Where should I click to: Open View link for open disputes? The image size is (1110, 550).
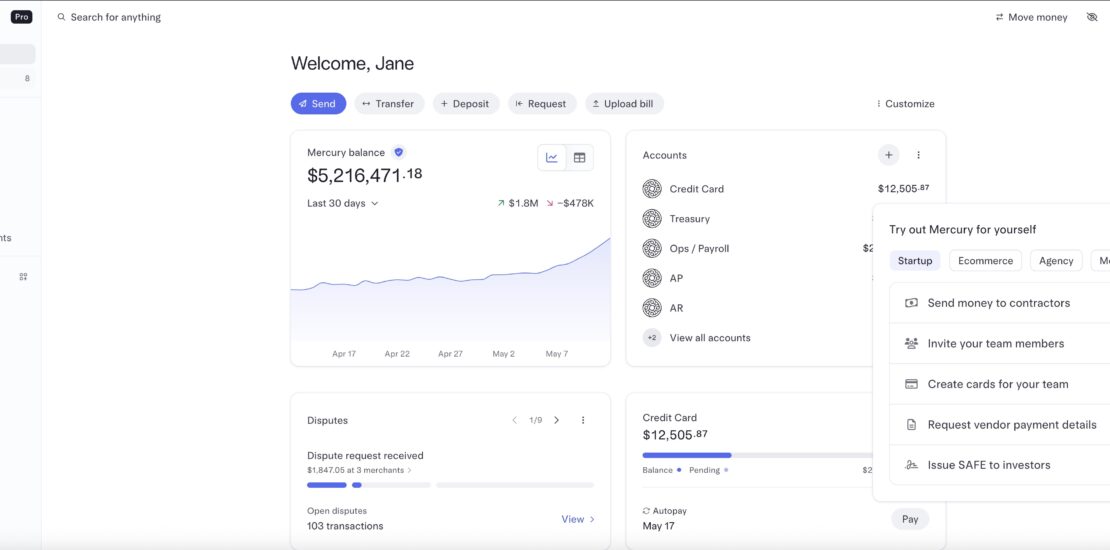tap(578, 519)
